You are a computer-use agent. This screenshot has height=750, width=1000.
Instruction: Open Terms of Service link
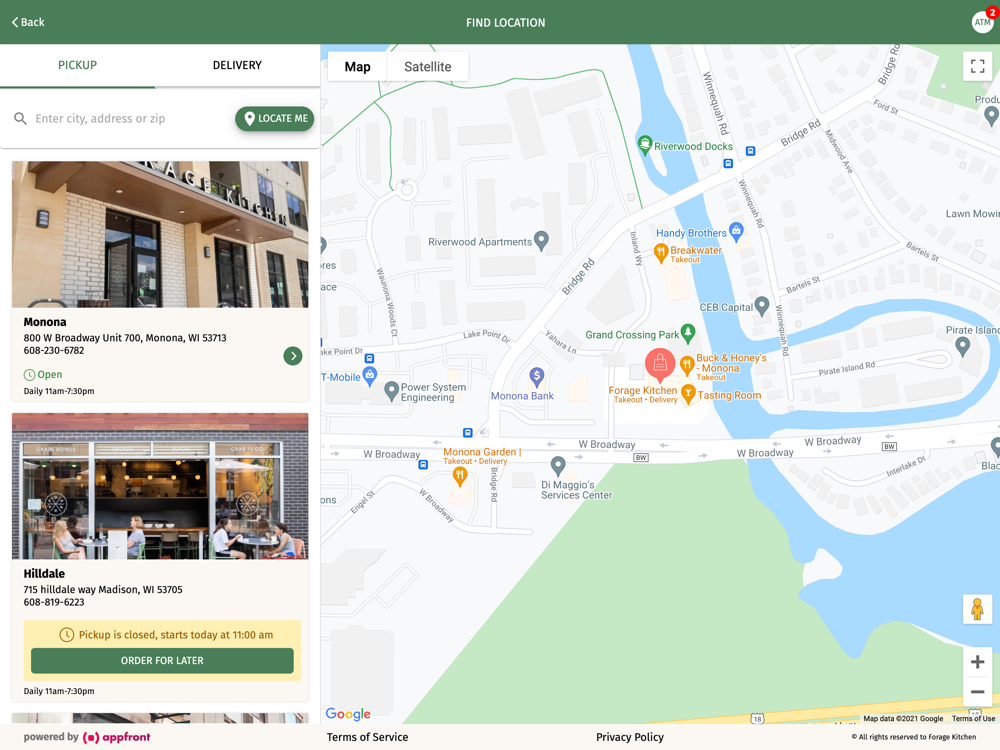coord(367,737)
